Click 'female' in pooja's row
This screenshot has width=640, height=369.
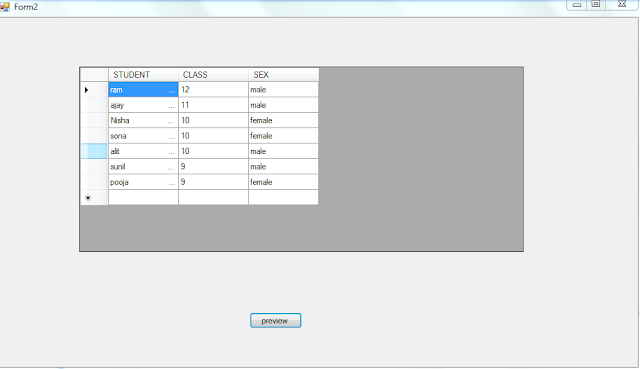tap(283, 182)
